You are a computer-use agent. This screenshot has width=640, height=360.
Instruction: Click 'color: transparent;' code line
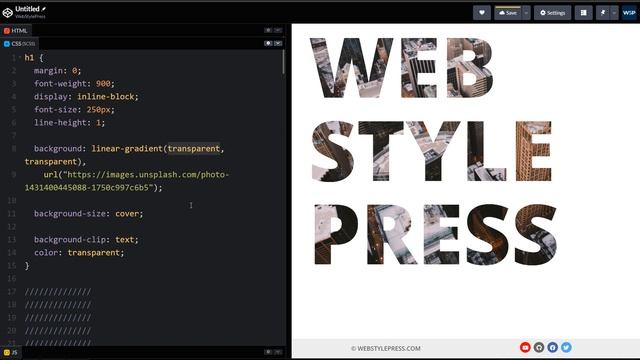(x=79, y=253)
